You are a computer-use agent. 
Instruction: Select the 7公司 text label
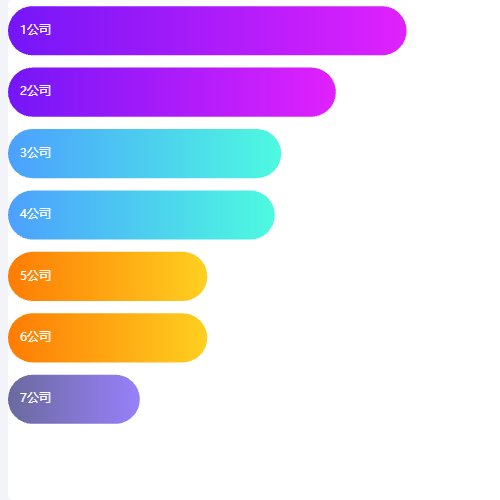point(35,398)
